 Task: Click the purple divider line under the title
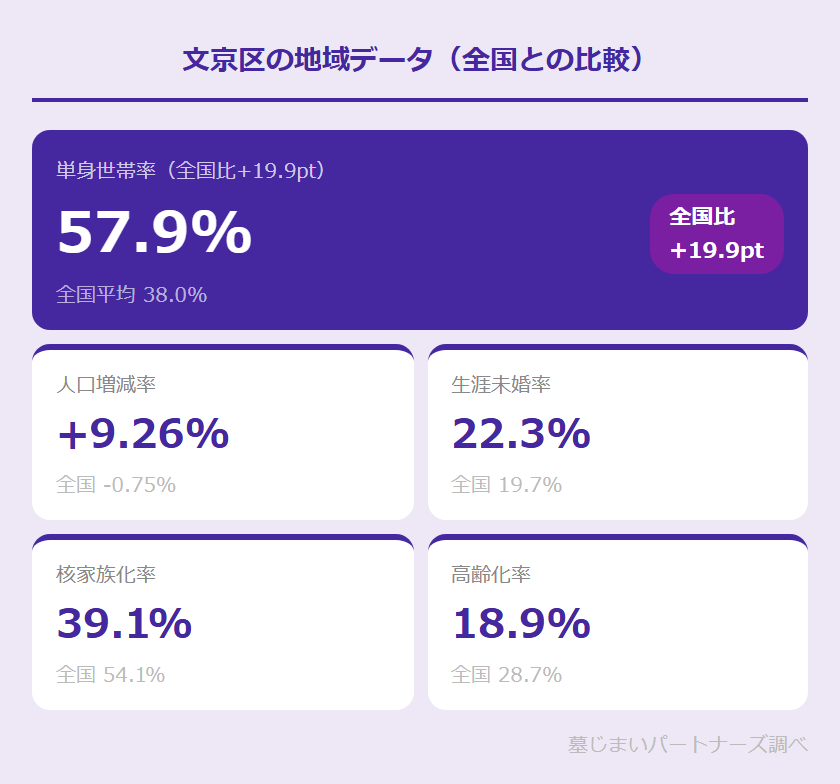point(419,100)
